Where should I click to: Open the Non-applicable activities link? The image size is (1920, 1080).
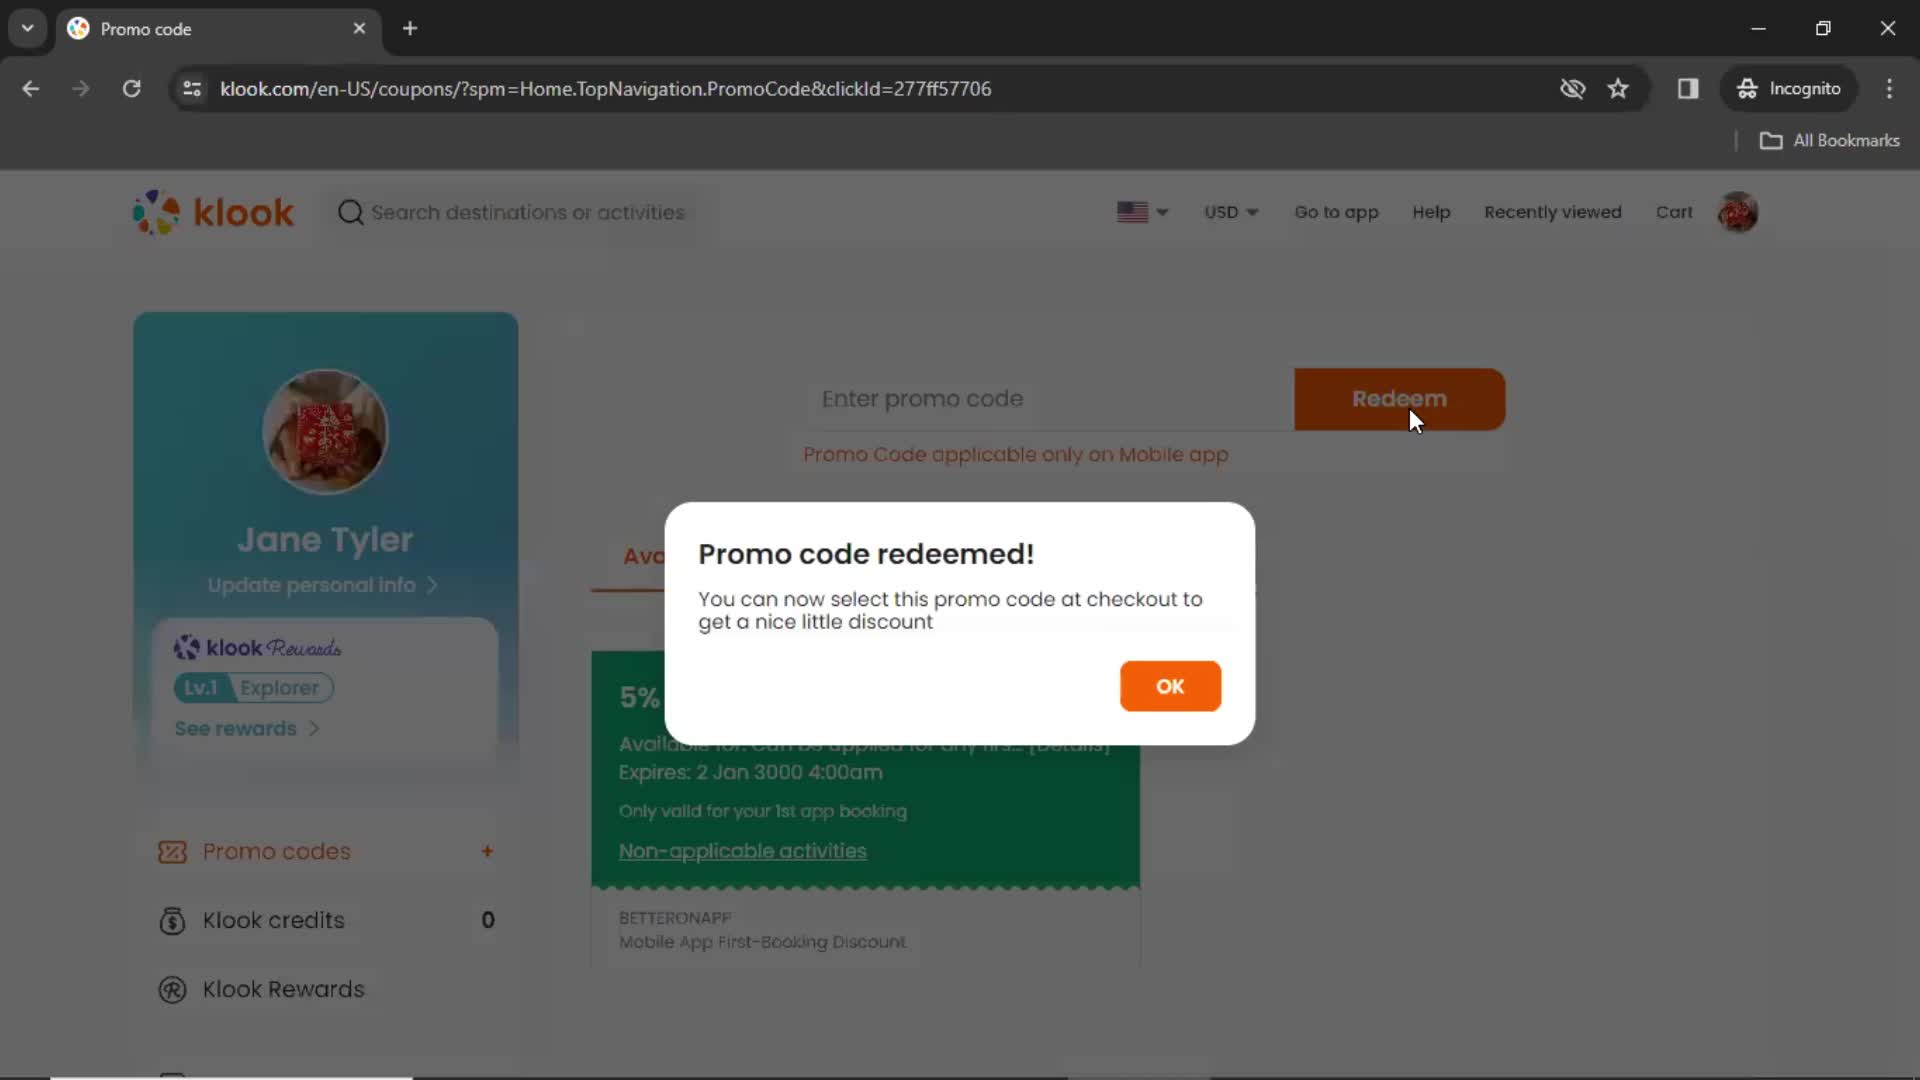pyautogui.click(x=742, y=851)
